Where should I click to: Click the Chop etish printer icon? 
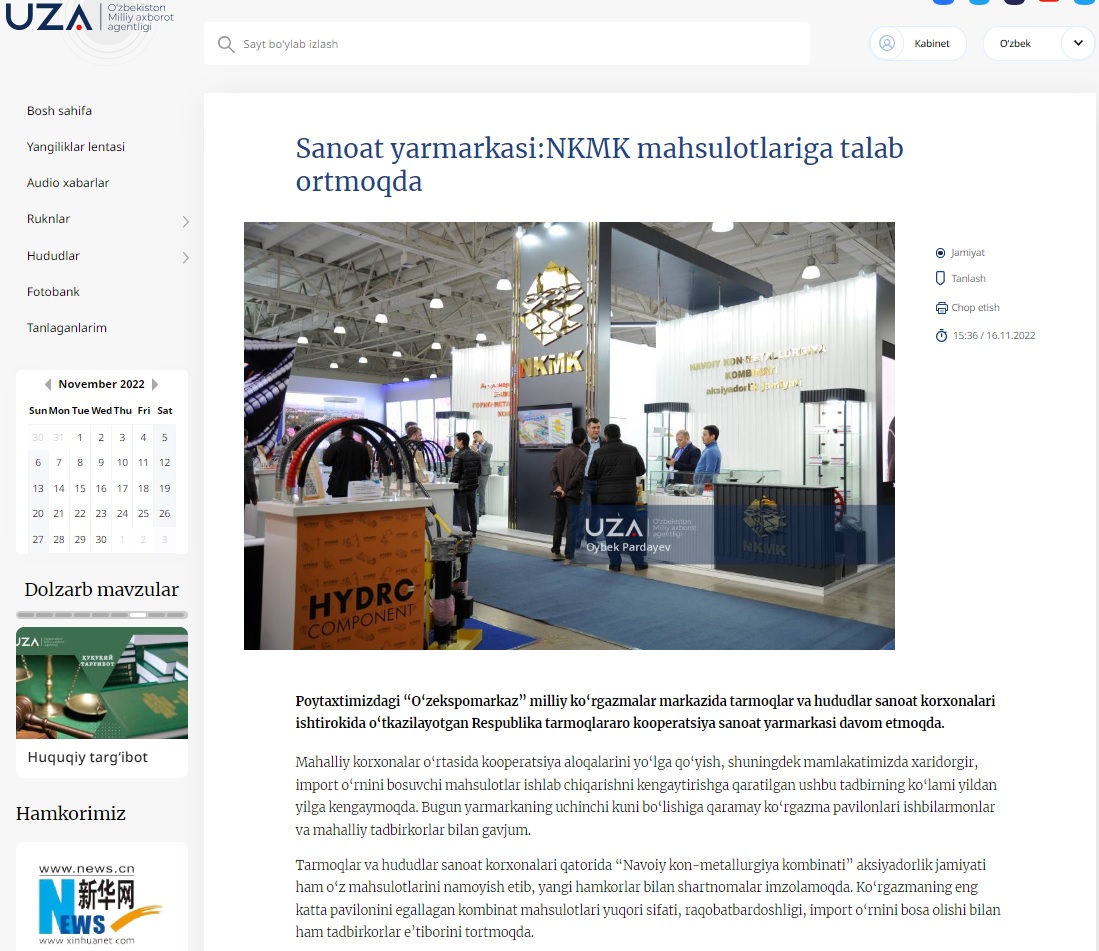click(x=941, y=308)
